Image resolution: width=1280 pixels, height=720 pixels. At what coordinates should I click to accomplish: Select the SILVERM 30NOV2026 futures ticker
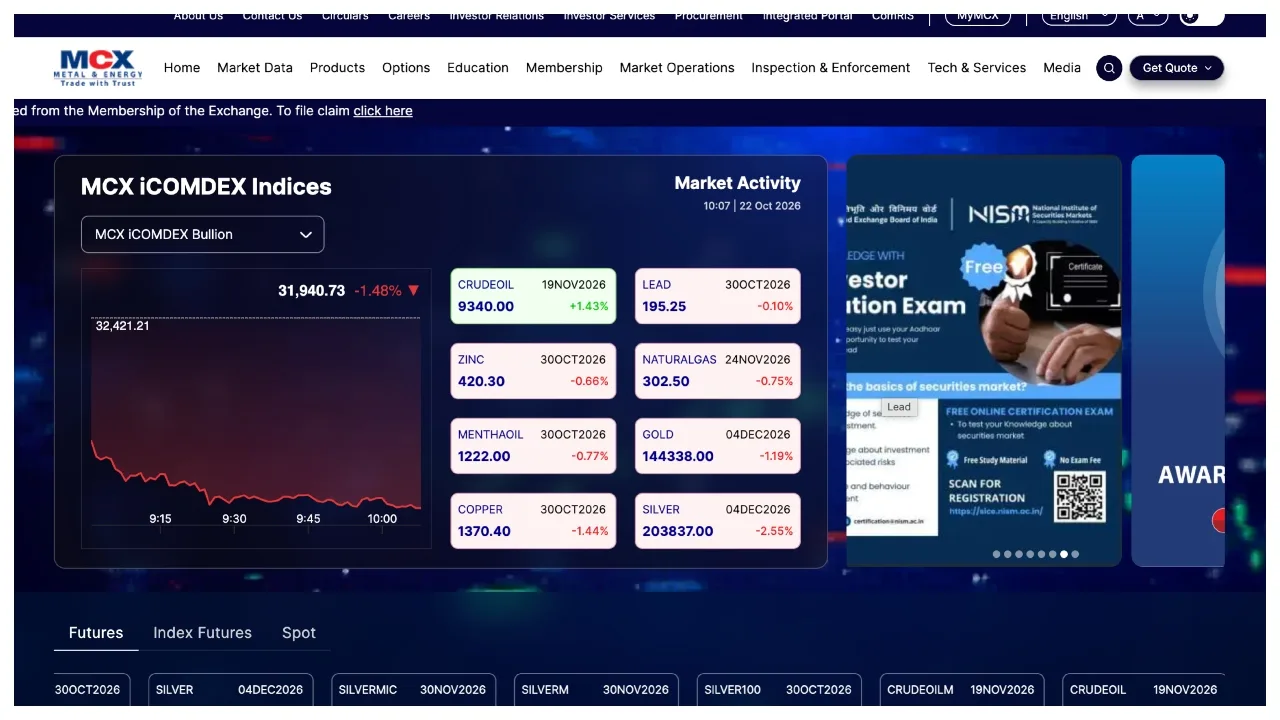tap(596, 690)
